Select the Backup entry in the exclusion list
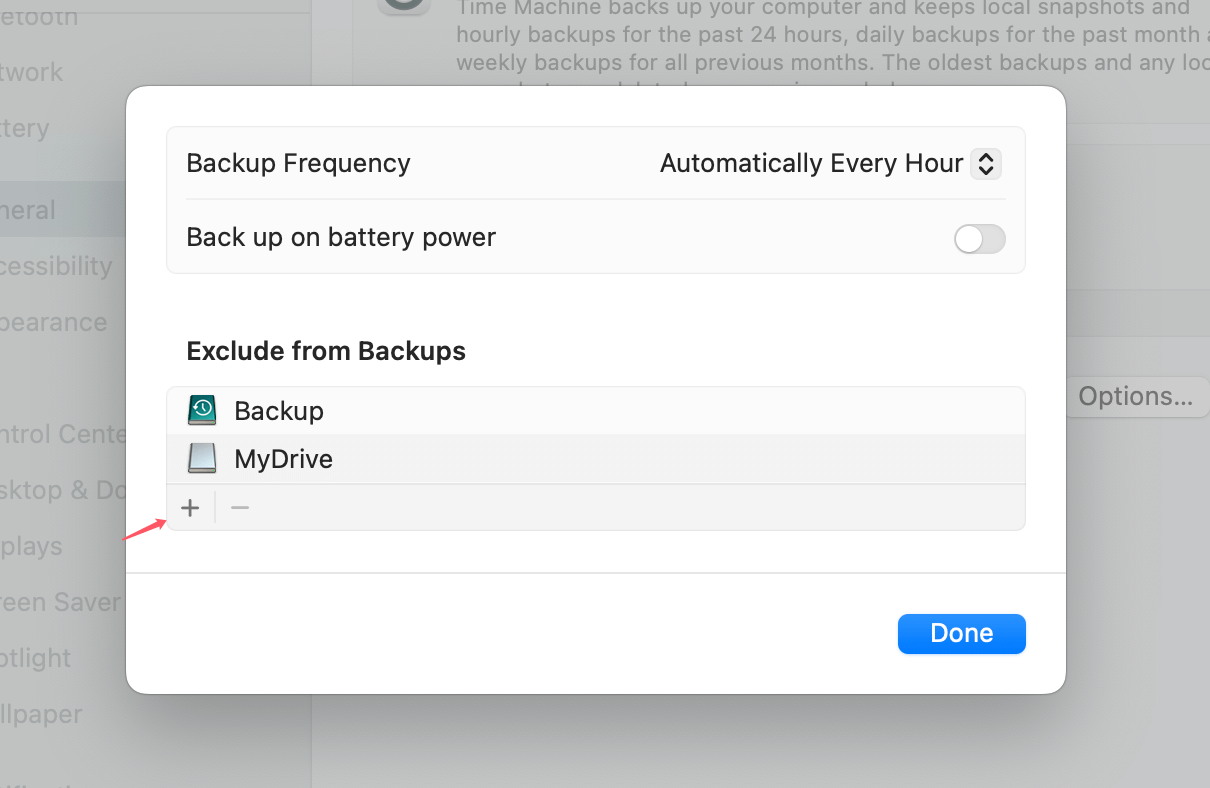Screen dimensions: 1210x788 pyautogui.click(x=500, y=410)
